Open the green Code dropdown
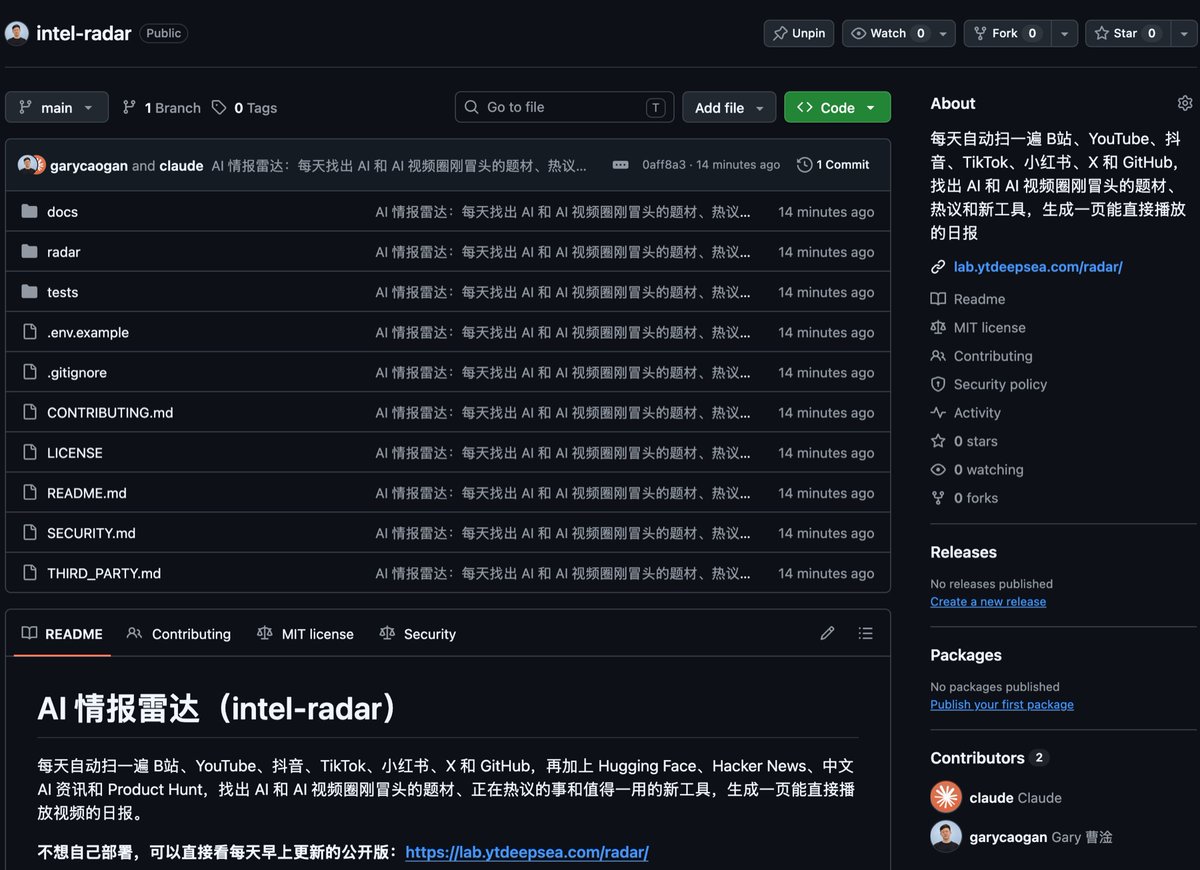Screen dimensions: 1200x870 click(x=837, y=107)
